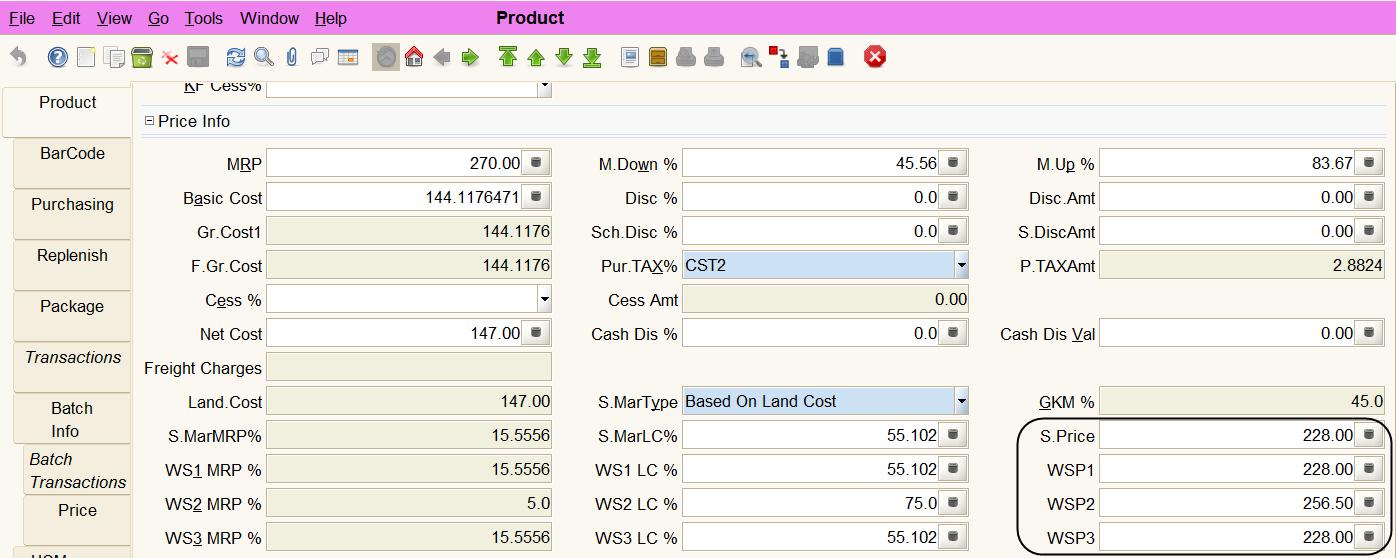
Task: Open the Tools menu
Action: 204,18
